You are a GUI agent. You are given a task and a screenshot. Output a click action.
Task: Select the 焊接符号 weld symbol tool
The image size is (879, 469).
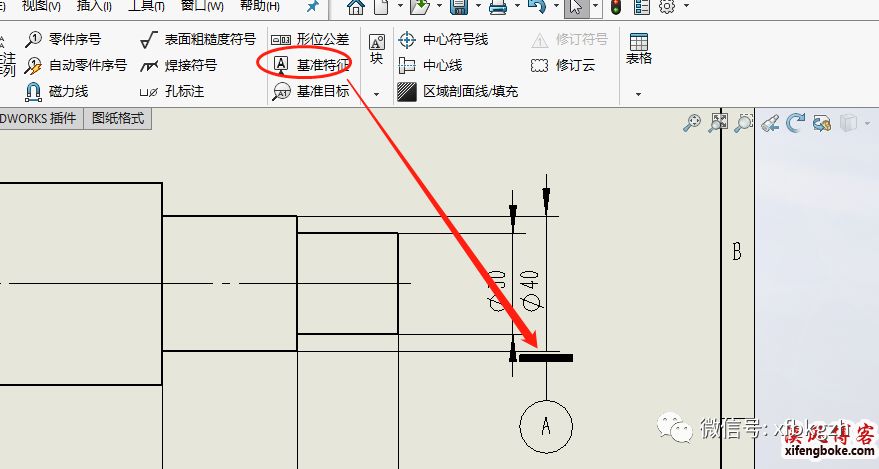coord(178,66)
